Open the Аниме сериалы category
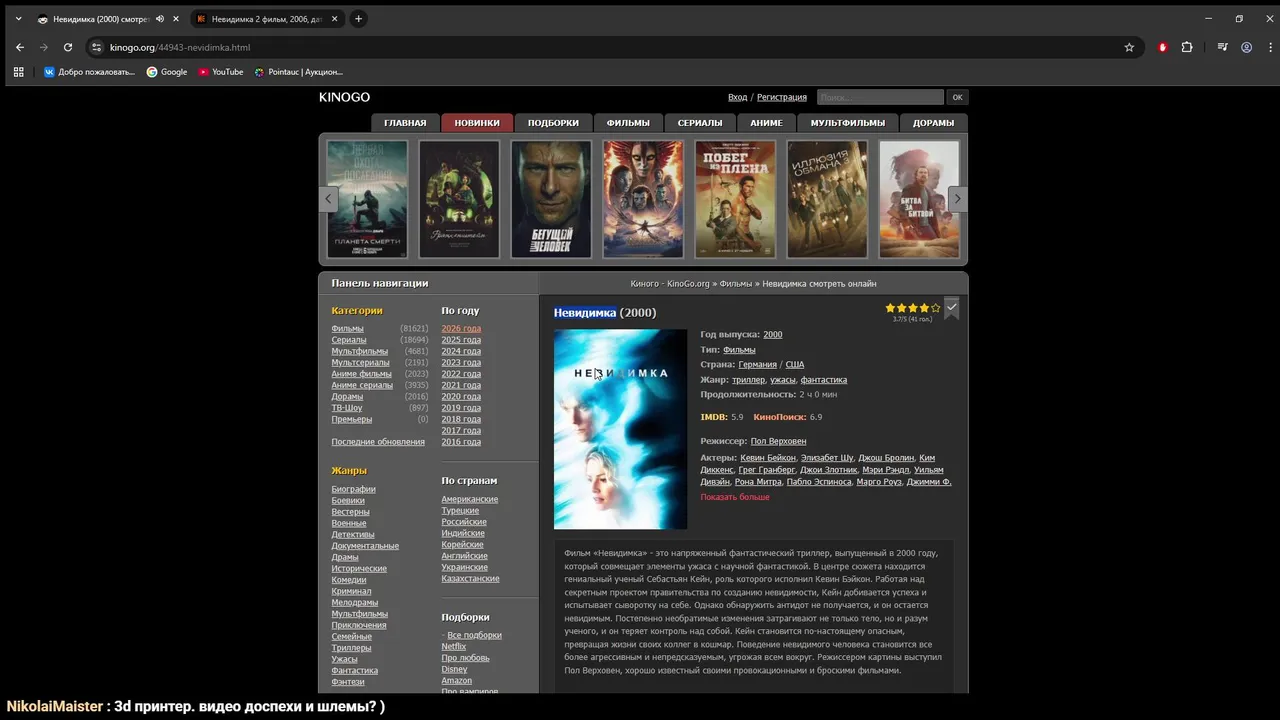The image size is (1280, 720). coord(362,385)
